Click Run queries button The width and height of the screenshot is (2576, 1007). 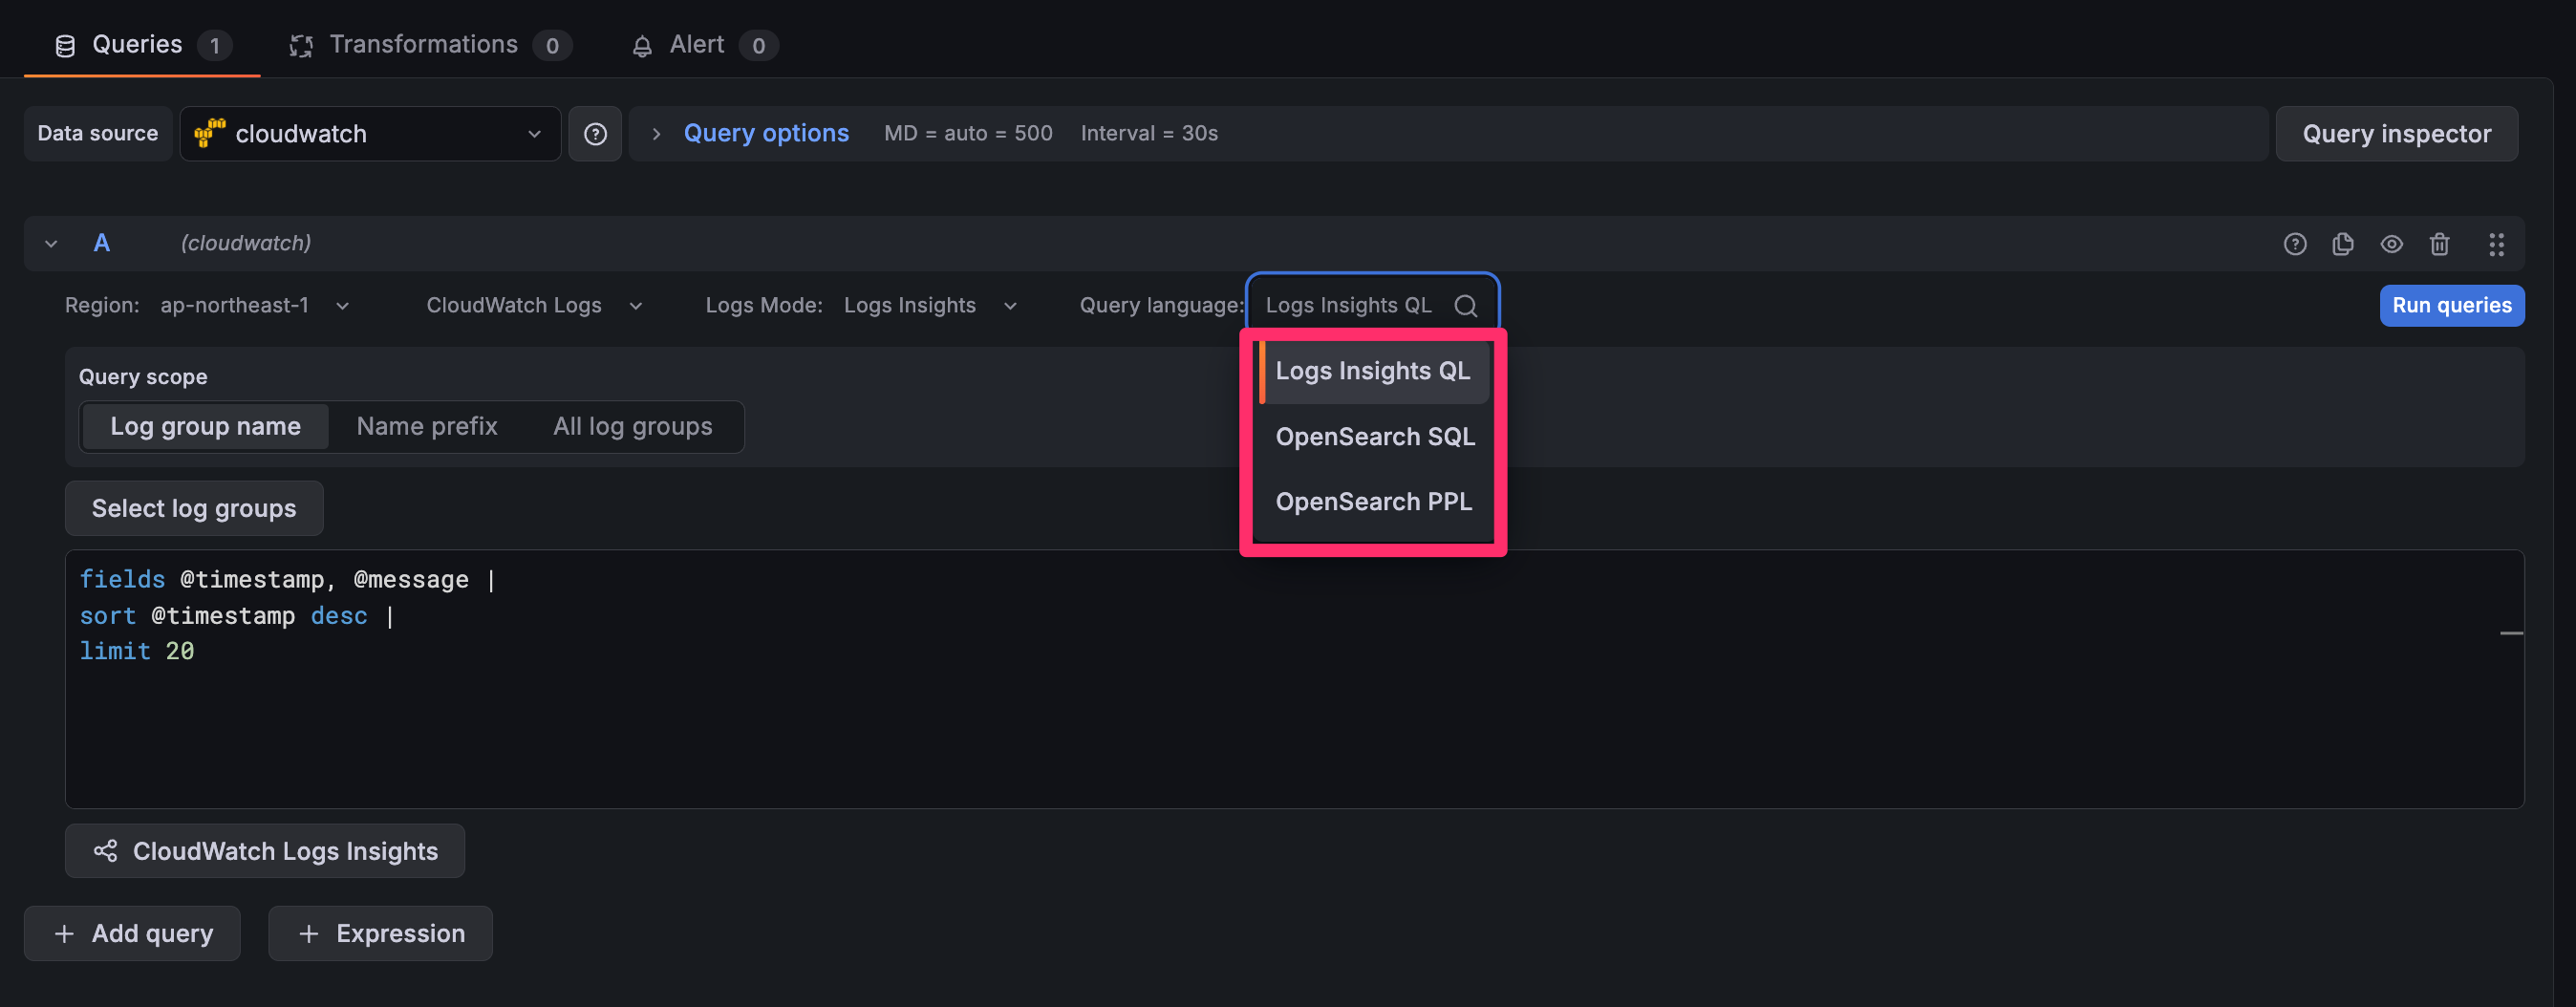click(x=2451, y=305)
